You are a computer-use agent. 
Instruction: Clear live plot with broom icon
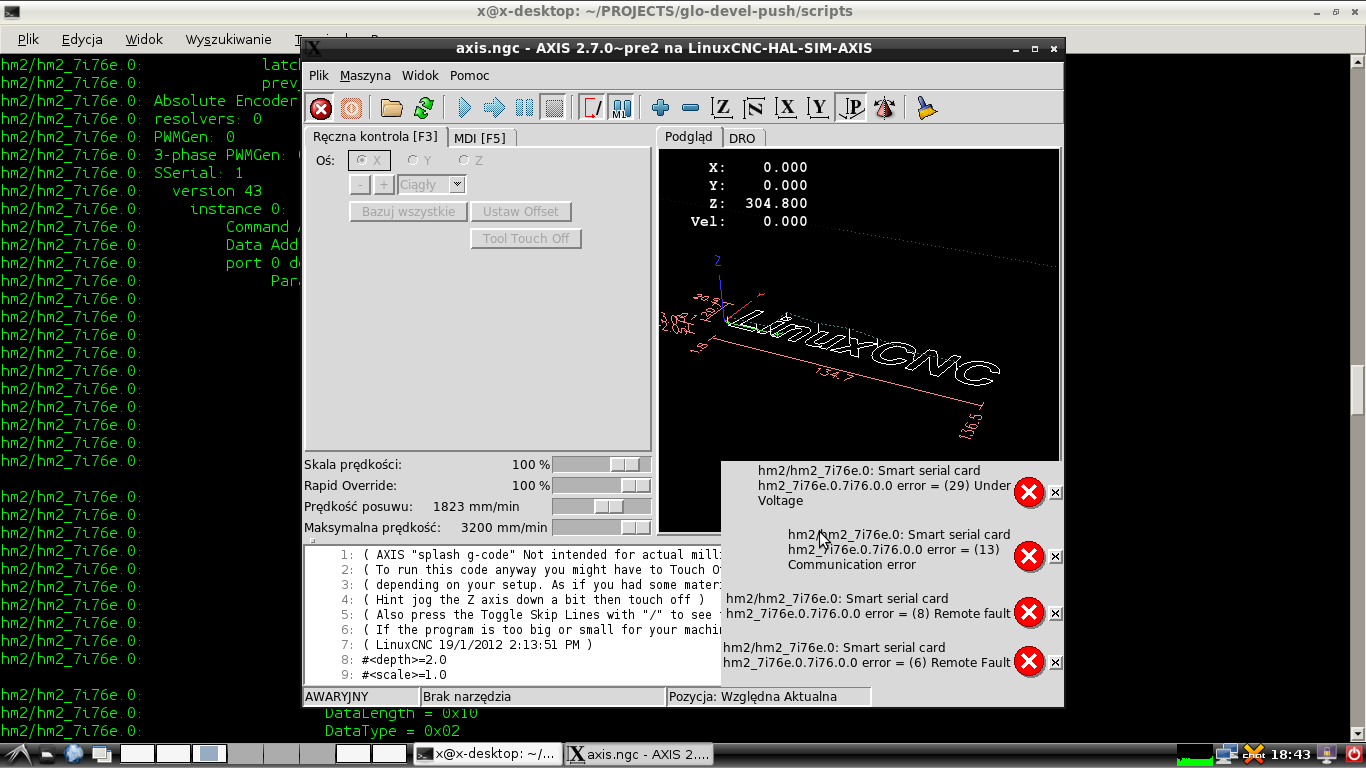927,108
